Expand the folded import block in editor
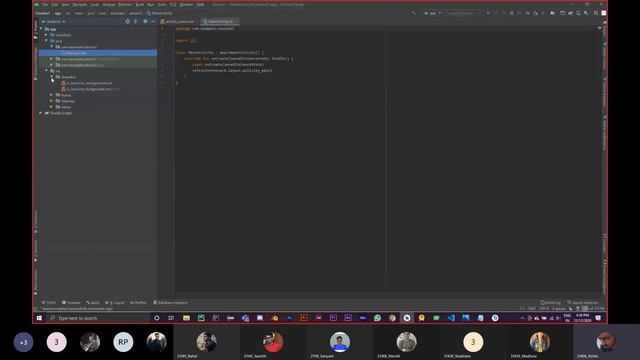 click(193, 40)
